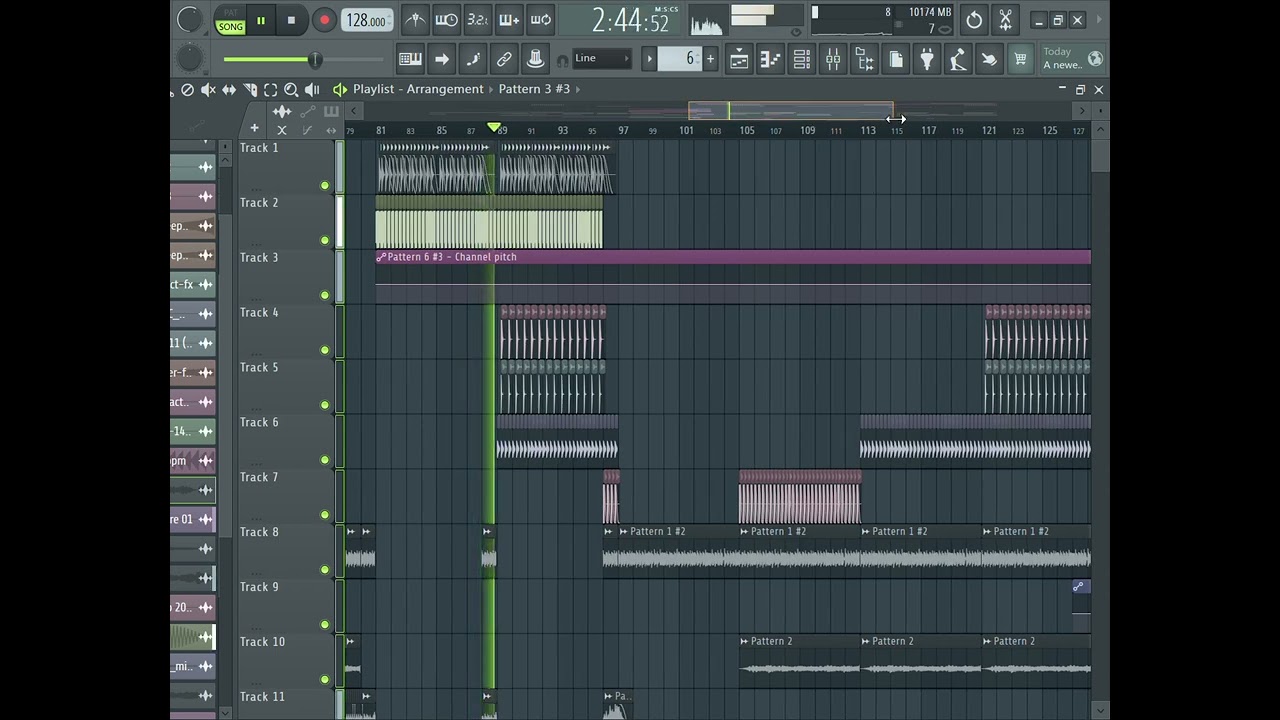Click the Arrangement breadcrumb in playlist title
The height and width of the screenshot is (720, 1280).
(x=445, y=89)
